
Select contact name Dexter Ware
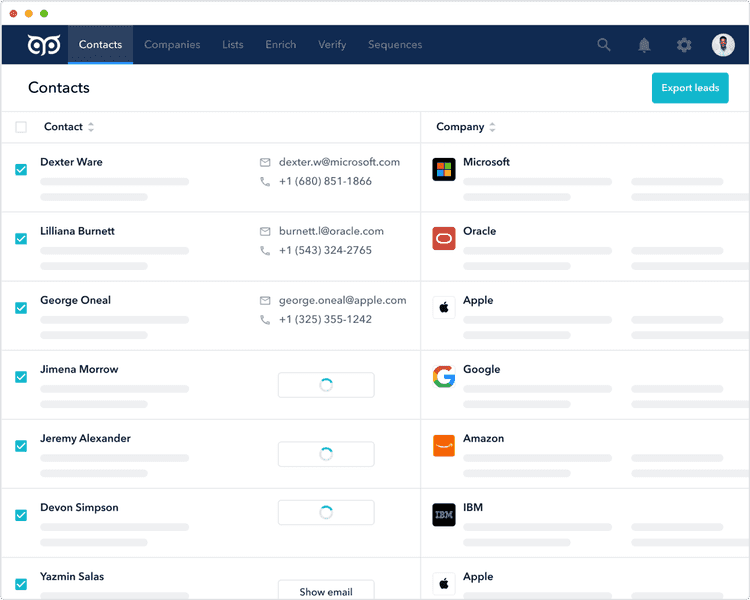click(x=71, y=162)
